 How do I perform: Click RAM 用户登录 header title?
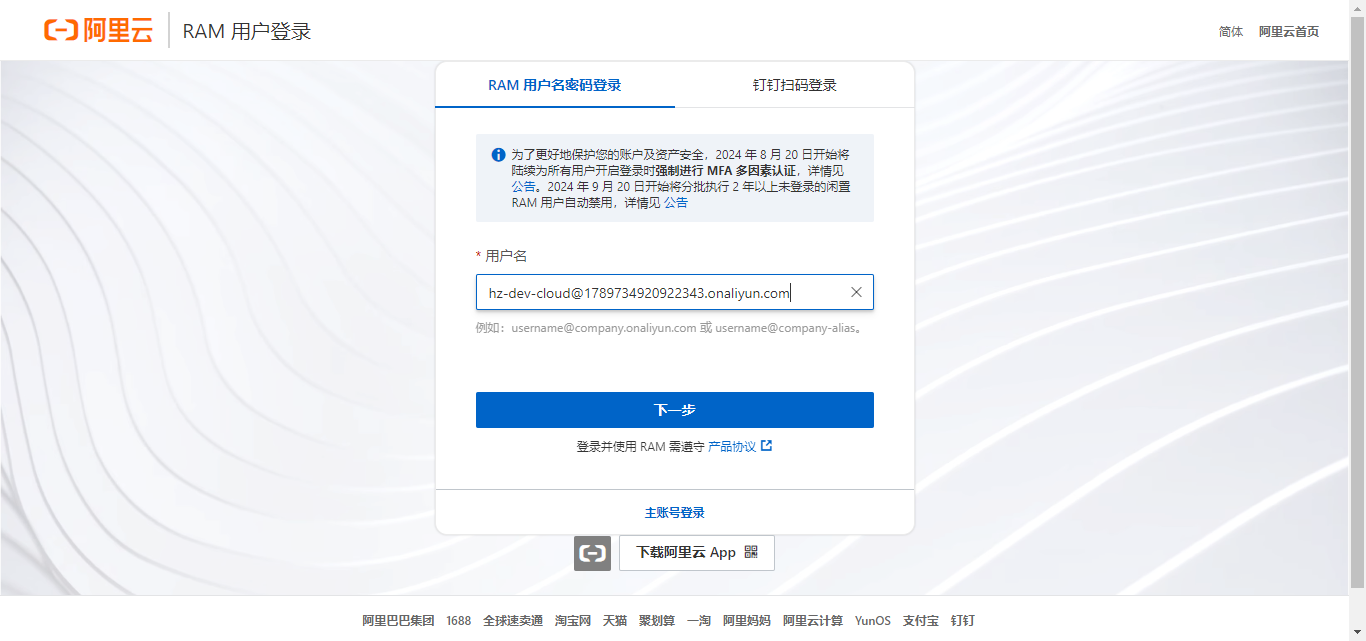[x=247, y=31]
